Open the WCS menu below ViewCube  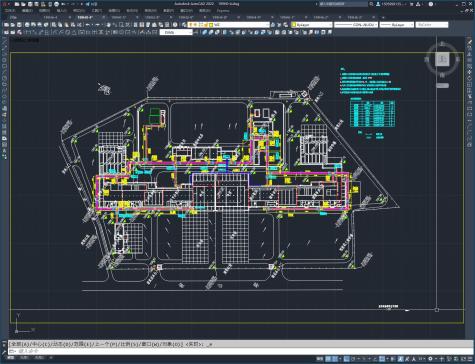coord(442,86)
